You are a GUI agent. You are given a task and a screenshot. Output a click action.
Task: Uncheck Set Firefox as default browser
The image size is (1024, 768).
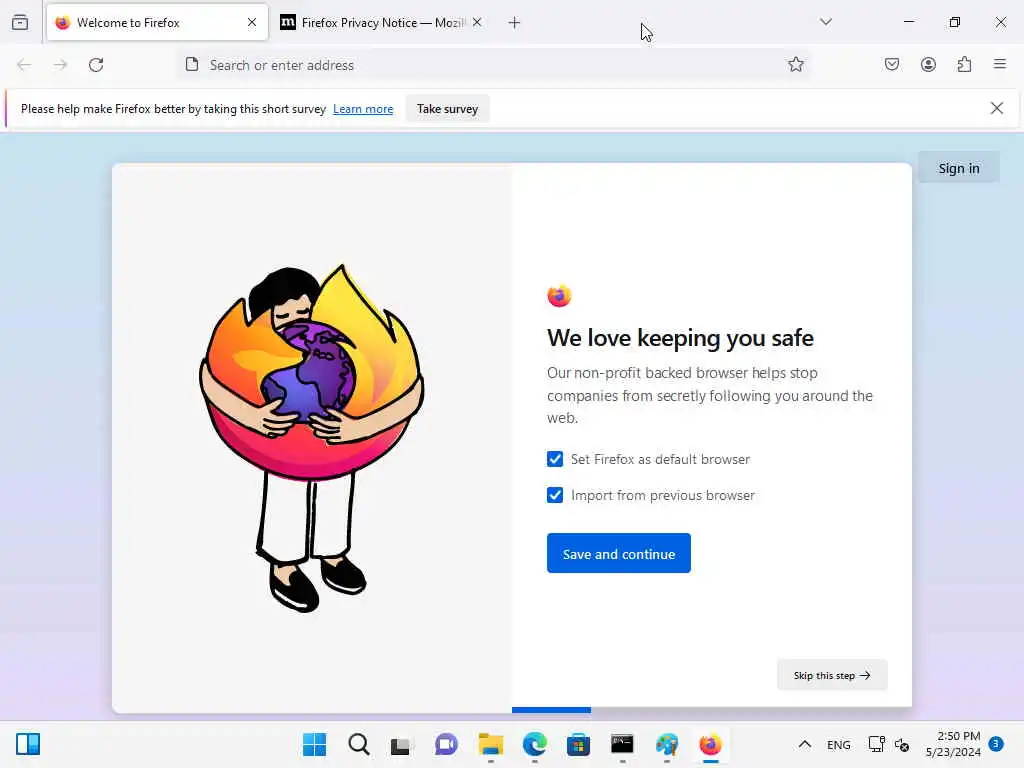555,459
